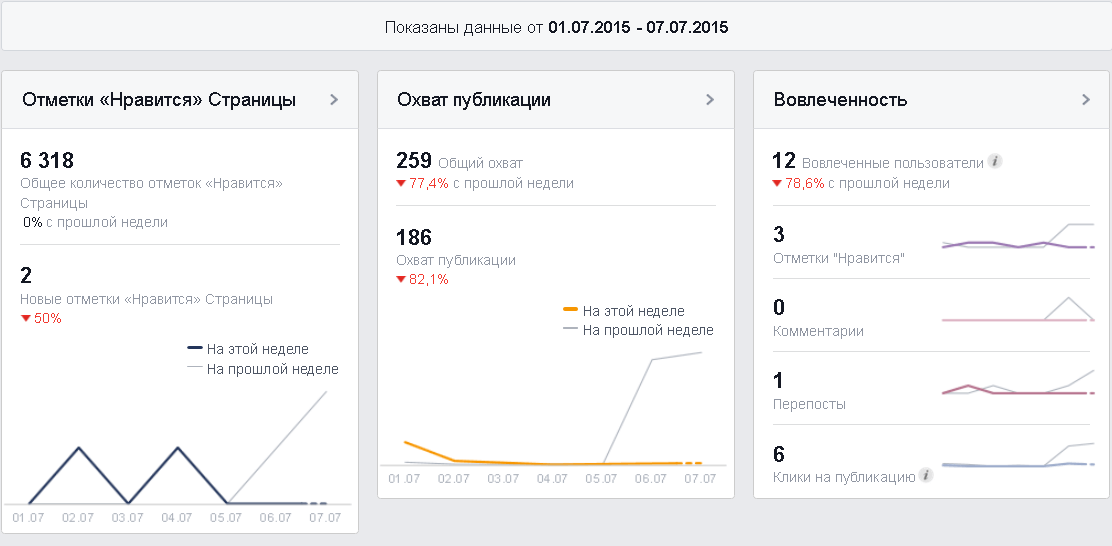Click the 04.07 peak in likes chart

[177, 448]
